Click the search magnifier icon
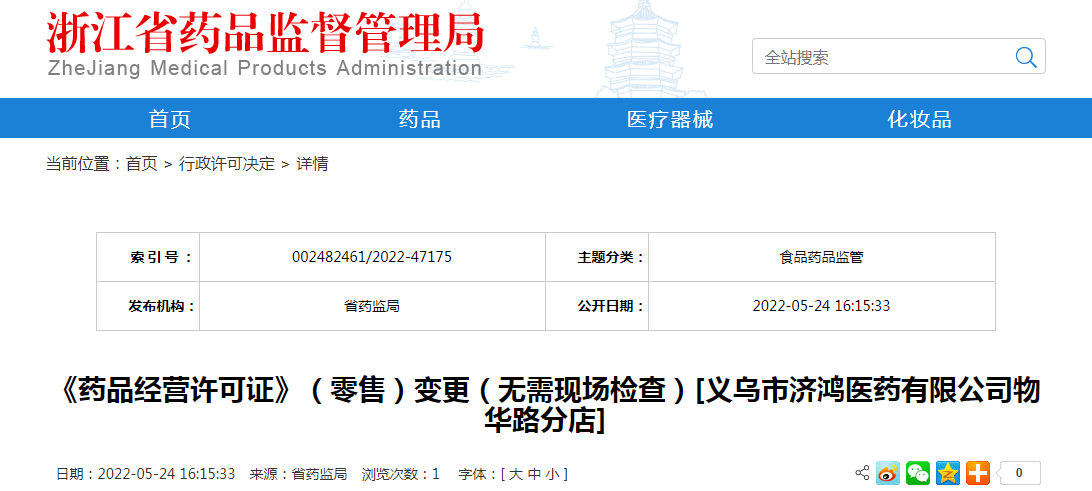 coord(1026,57)
